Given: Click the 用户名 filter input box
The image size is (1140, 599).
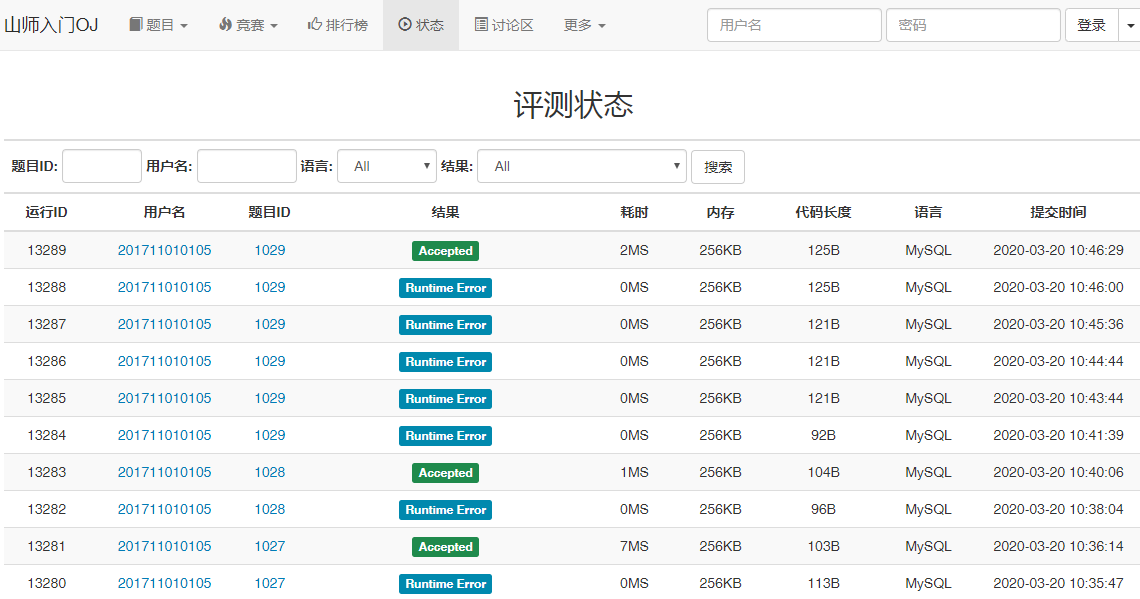Looking at the screenshot, I should pyautogui.click(x=246, y=166).
